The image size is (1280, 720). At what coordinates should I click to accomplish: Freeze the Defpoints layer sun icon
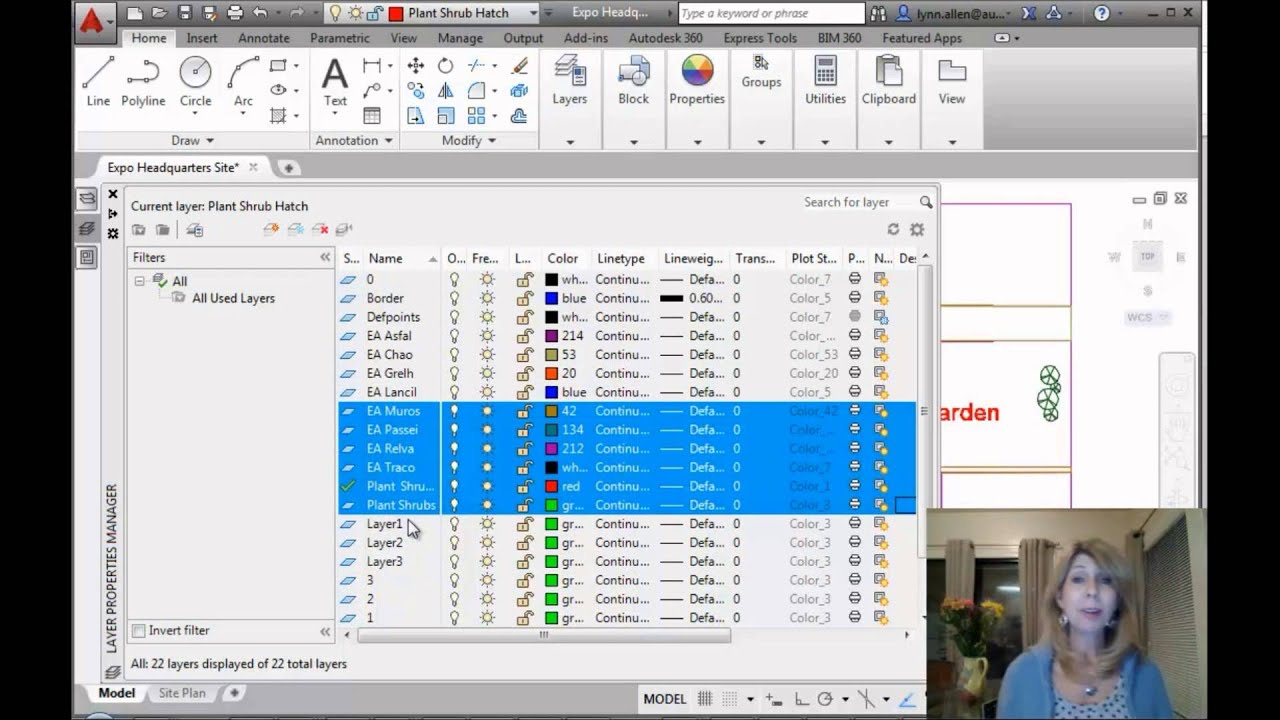pos(487,317)
